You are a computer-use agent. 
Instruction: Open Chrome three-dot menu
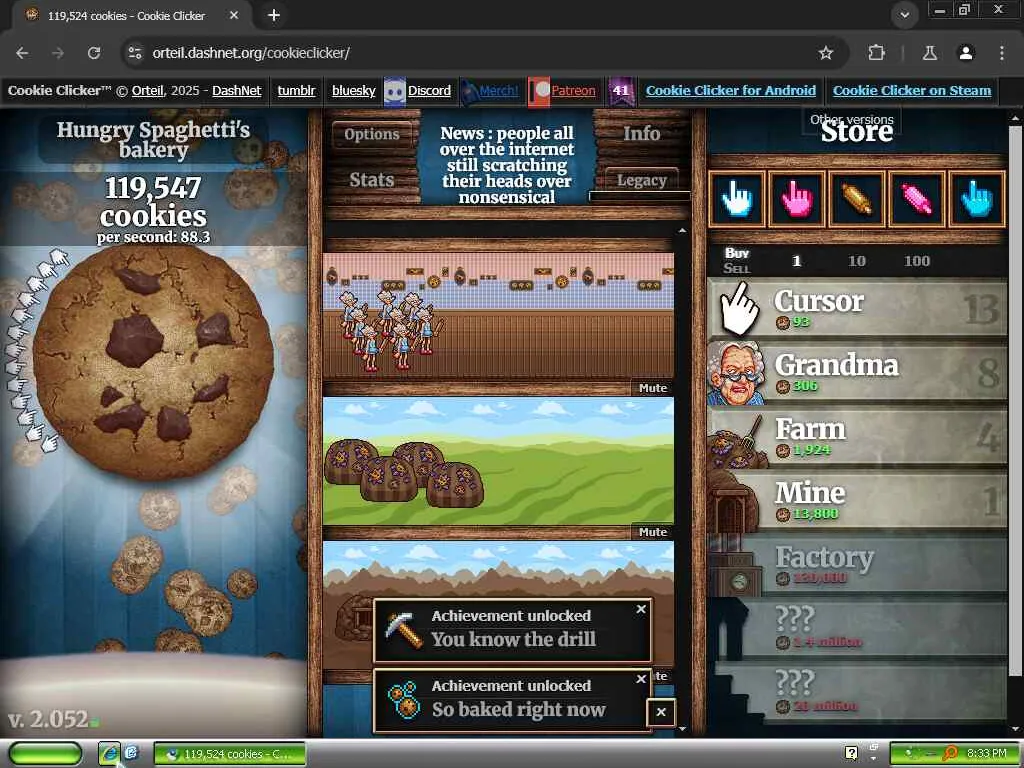(x=1001, y=53)
